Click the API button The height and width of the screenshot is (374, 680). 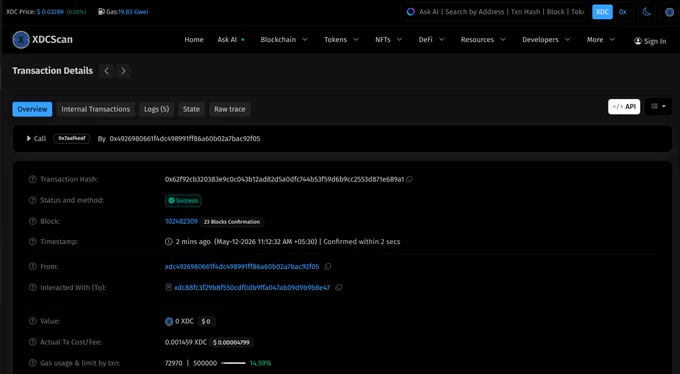[624, 106]
